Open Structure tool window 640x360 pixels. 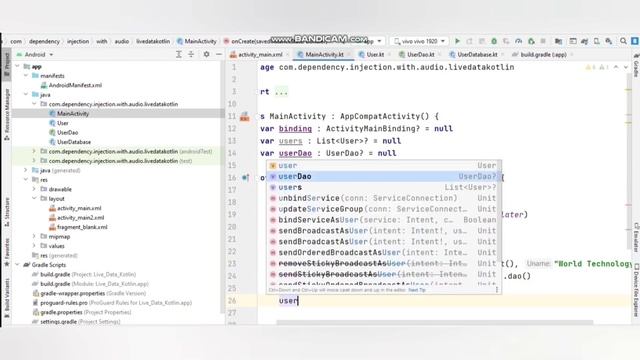click(7, 212)
